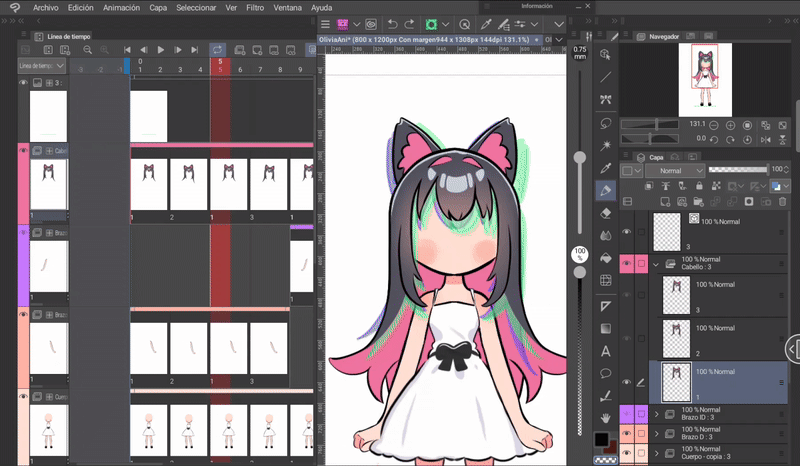Expand the Cuerpo - copia folder
The width and height of the screenshot is (800, 466).
coord(657,453)
